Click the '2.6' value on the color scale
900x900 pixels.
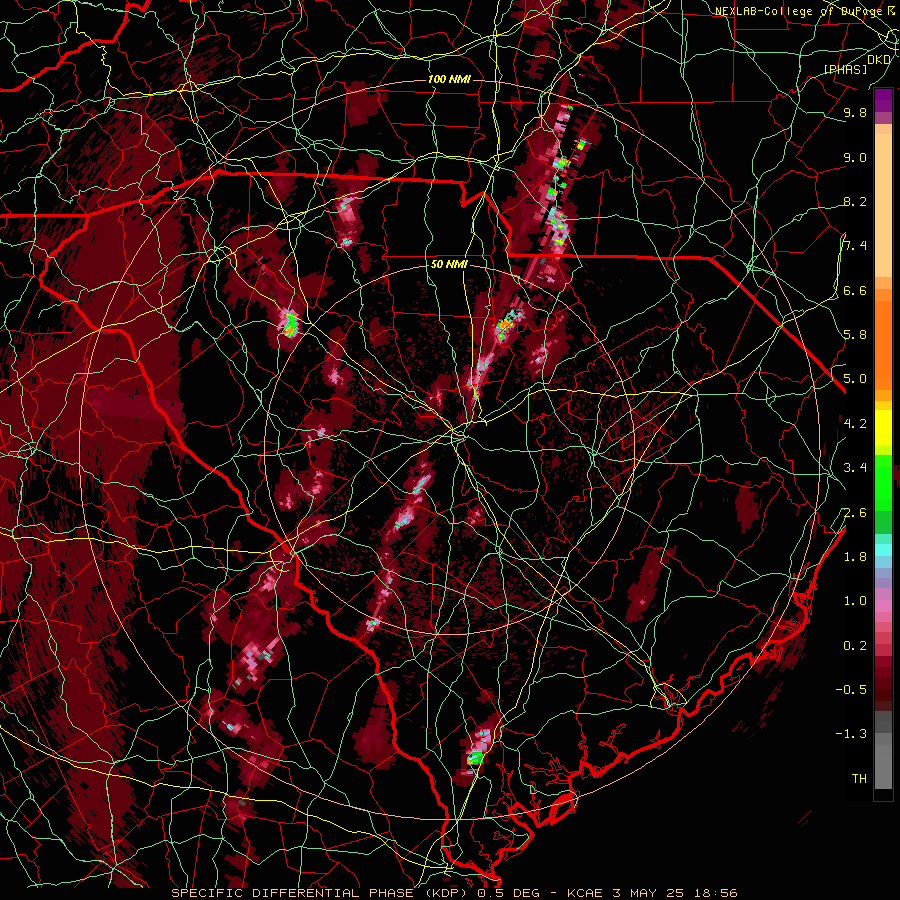point(855,513)
